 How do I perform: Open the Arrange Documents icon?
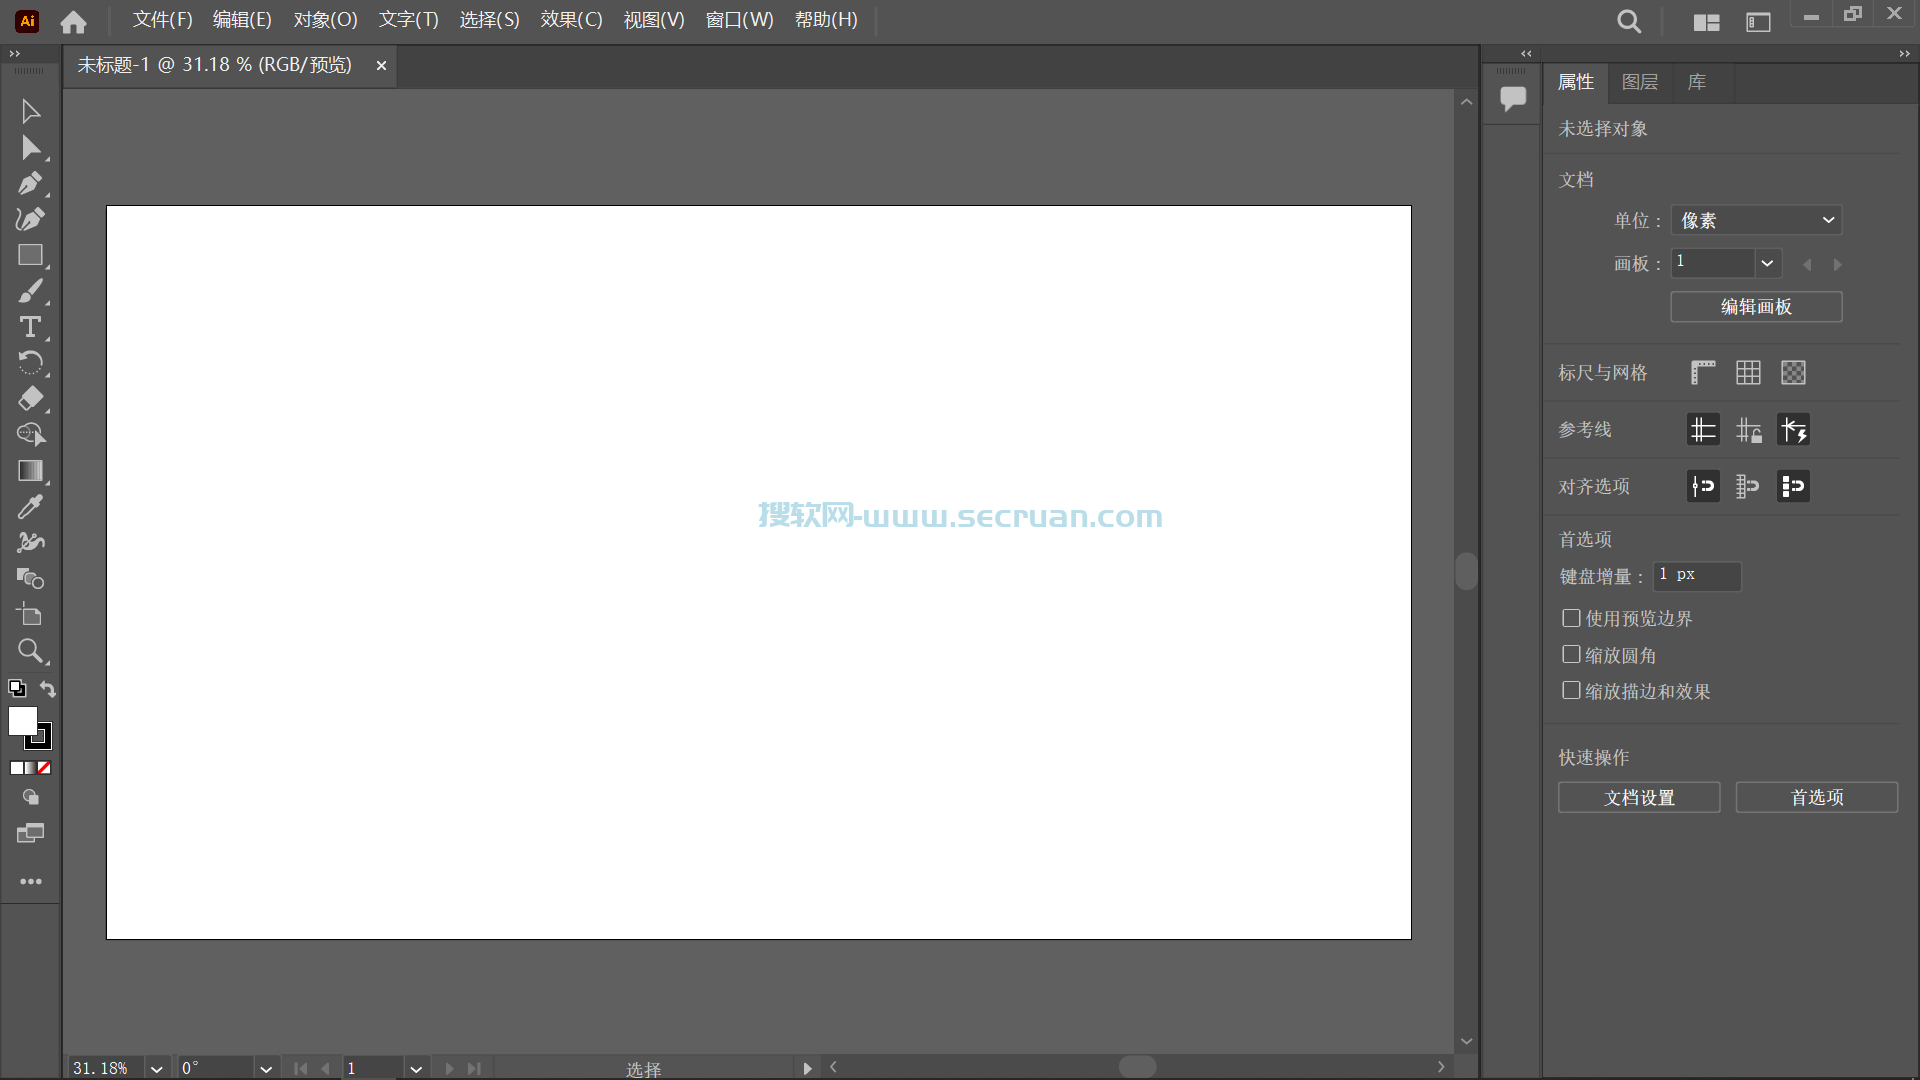pyautogui.click(x=1707, y=22)
